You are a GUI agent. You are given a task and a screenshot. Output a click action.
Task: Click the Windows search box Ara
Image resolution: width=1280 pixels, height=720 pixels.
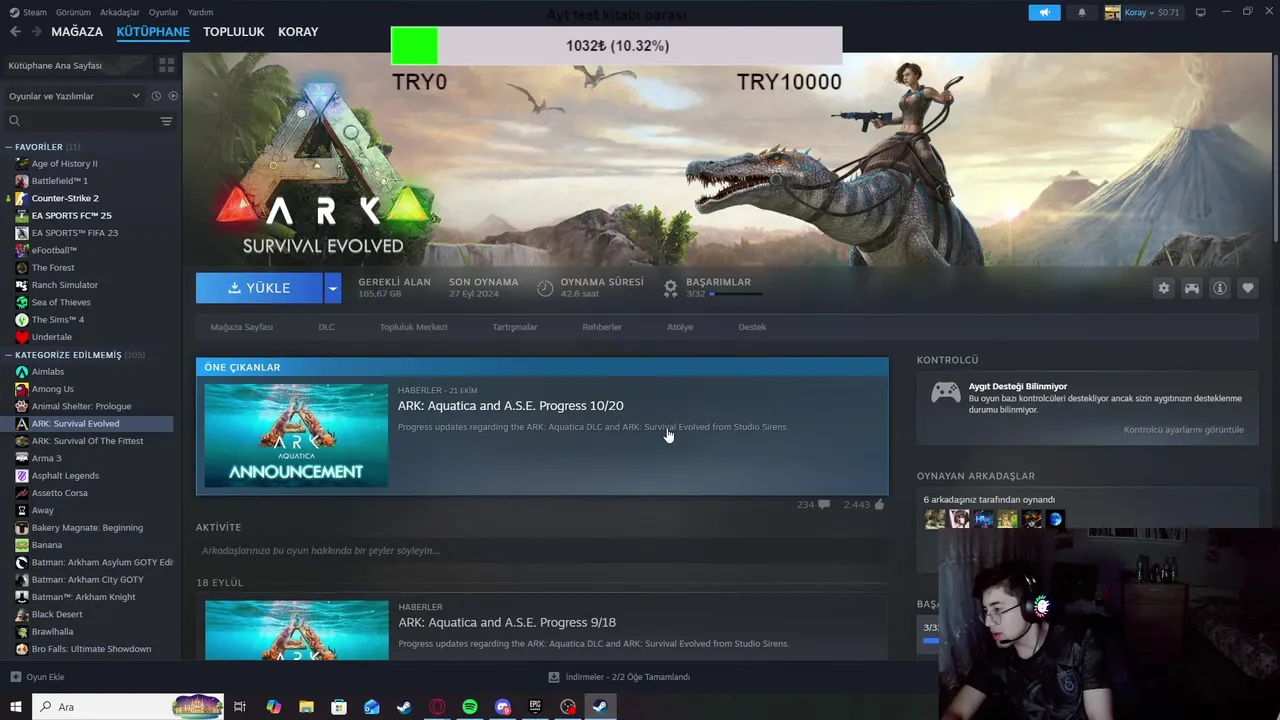(130, 707)
